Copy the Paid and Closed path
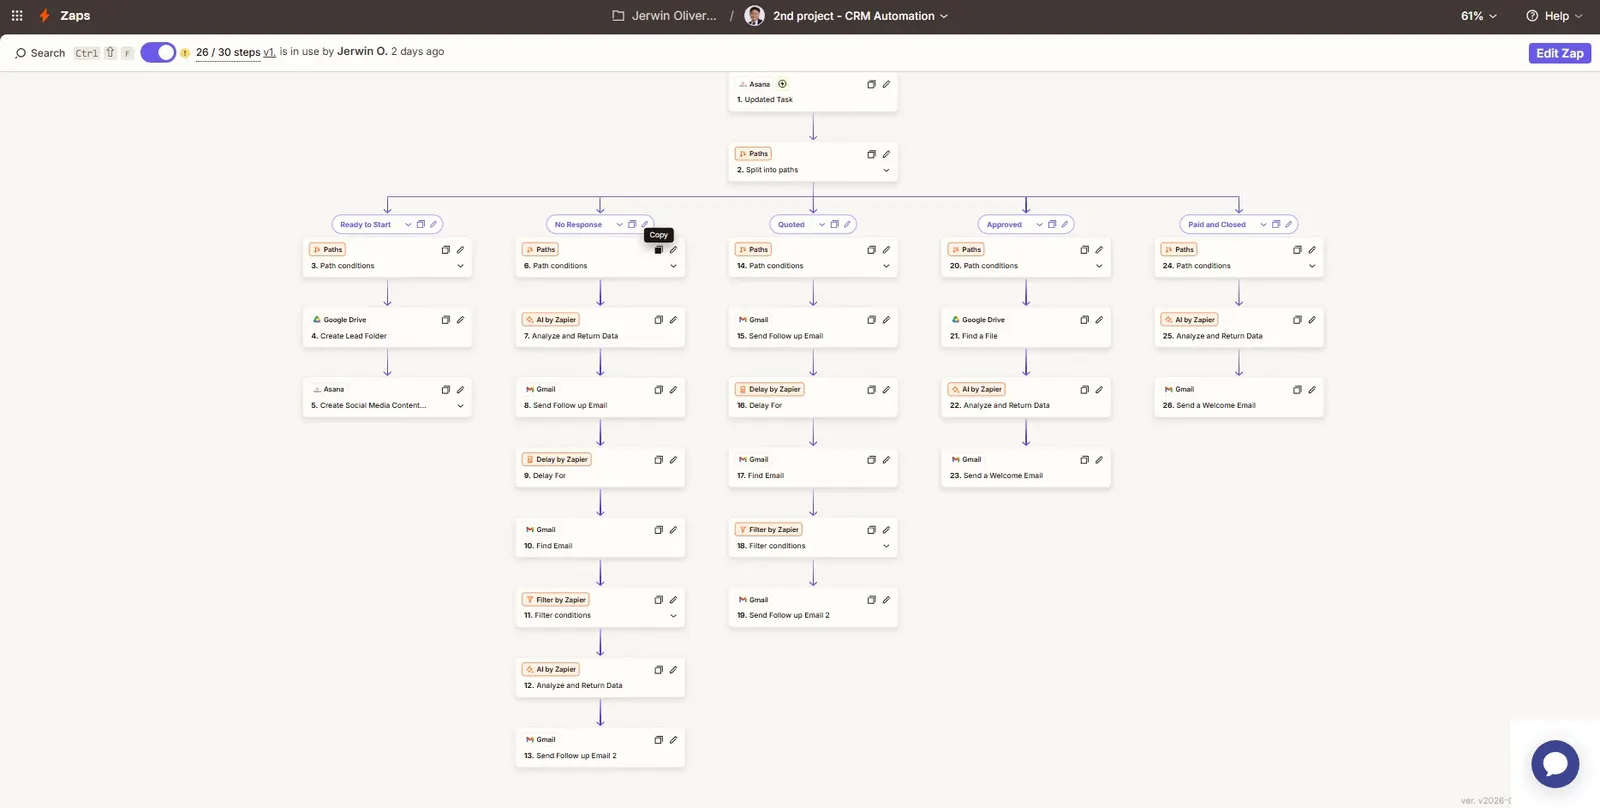This screenshot has height=808, width=1600. point(1276,225)
